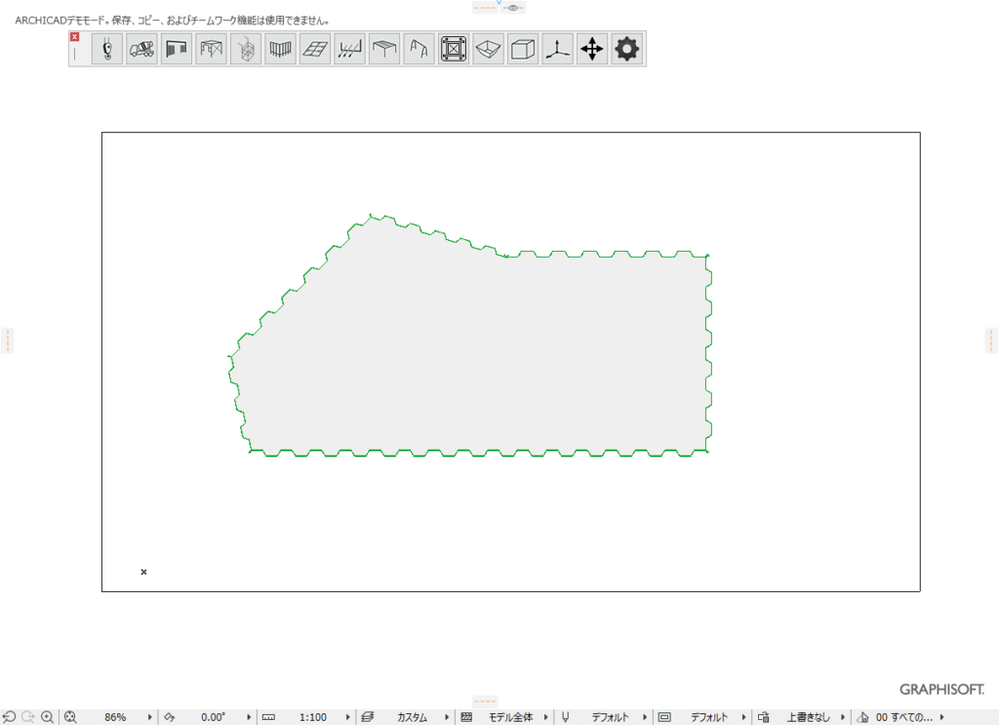The image size is (999, 725).
Task: Select the four-arrow move tool
Action: 592,49
